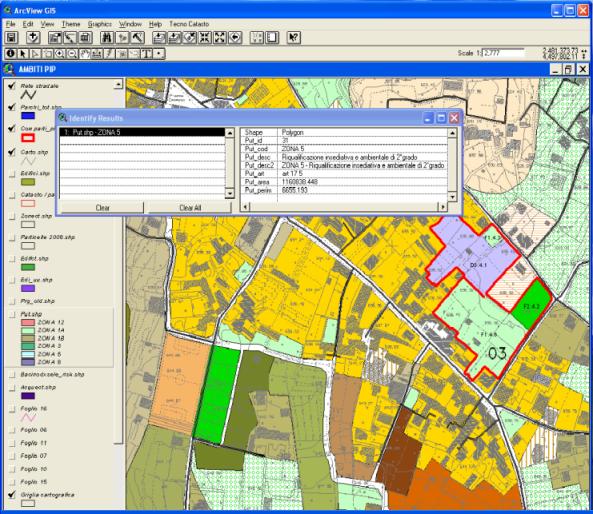The image size is (593, 514).
Task: Click the Put_art value art 17.5
Action: tap(292, 173)
